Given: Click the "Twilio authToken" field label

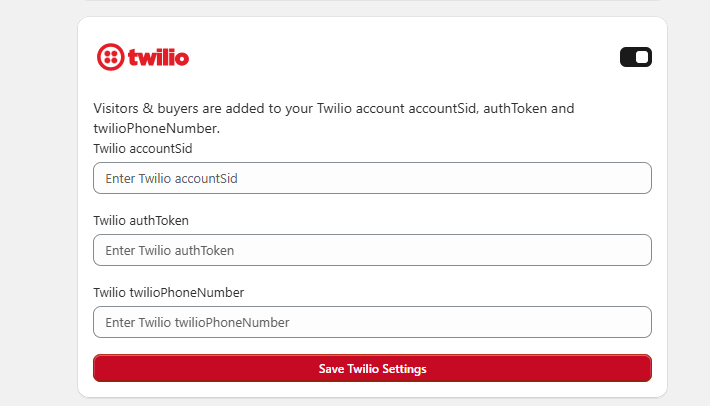Looking at the screenshot, I should [x=141, y=220].
